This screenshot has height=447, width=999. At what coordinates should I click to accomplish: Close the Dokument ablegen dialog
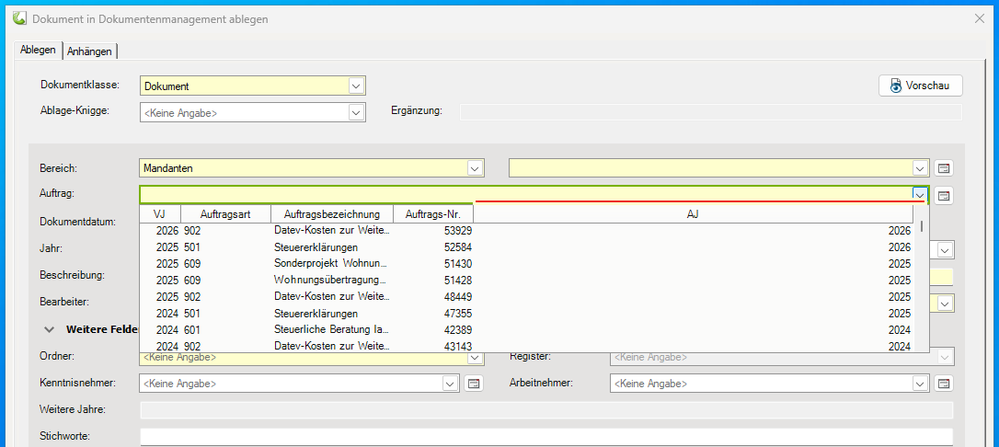980,18
